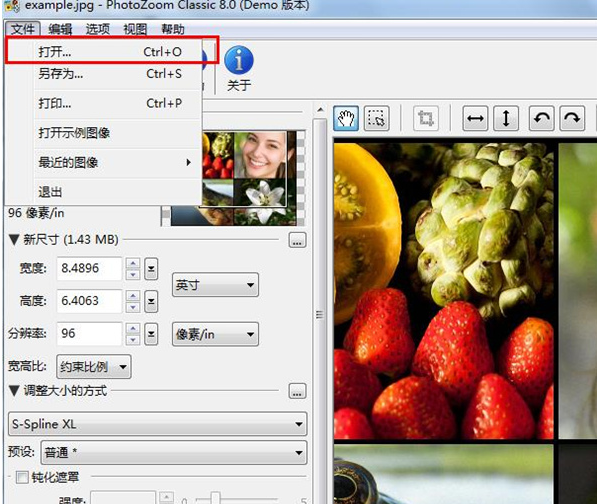Flip image vertically

(506, 118)
